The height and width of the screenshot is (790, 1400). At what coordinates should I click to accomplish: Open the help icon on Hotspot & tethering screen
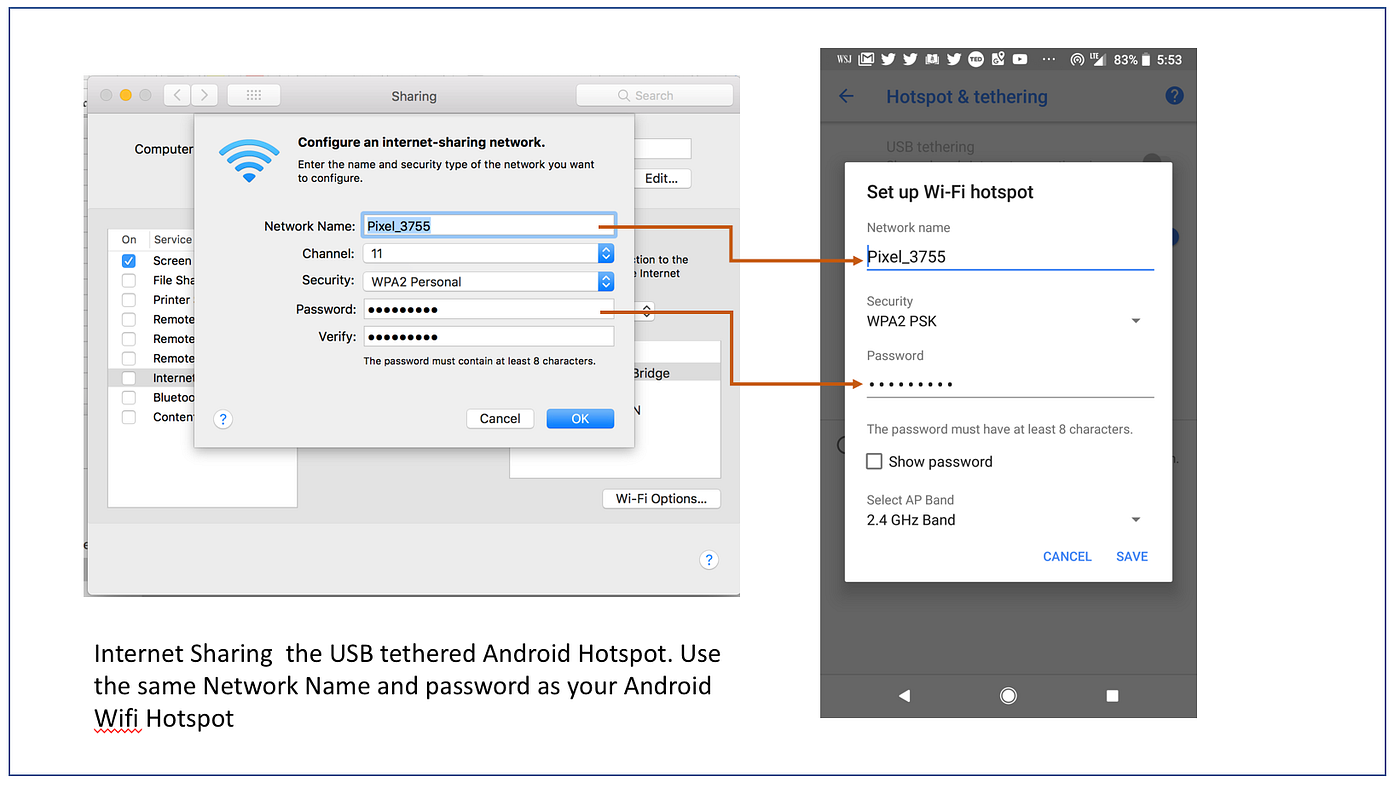[1174, 96]
